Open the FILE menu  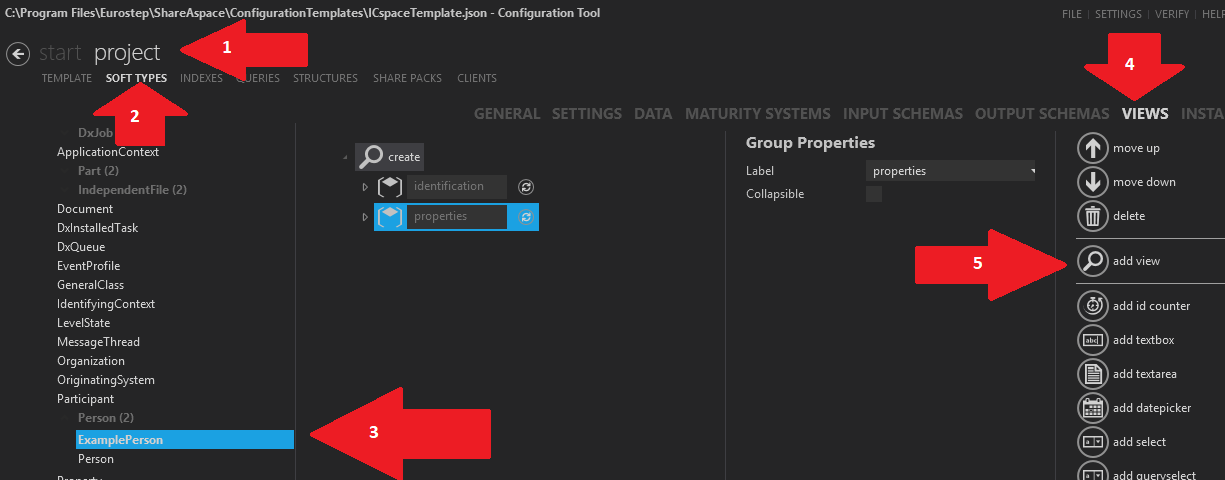pyautogui.click(x=1072, y=15)
